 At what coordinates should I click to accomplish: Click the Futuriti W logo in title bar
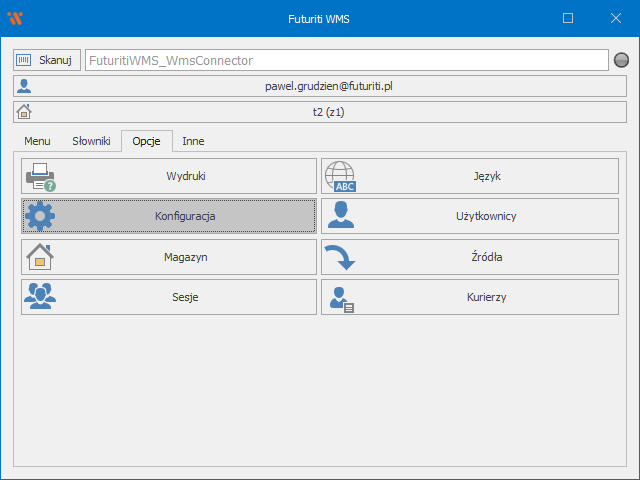(14, 18)
